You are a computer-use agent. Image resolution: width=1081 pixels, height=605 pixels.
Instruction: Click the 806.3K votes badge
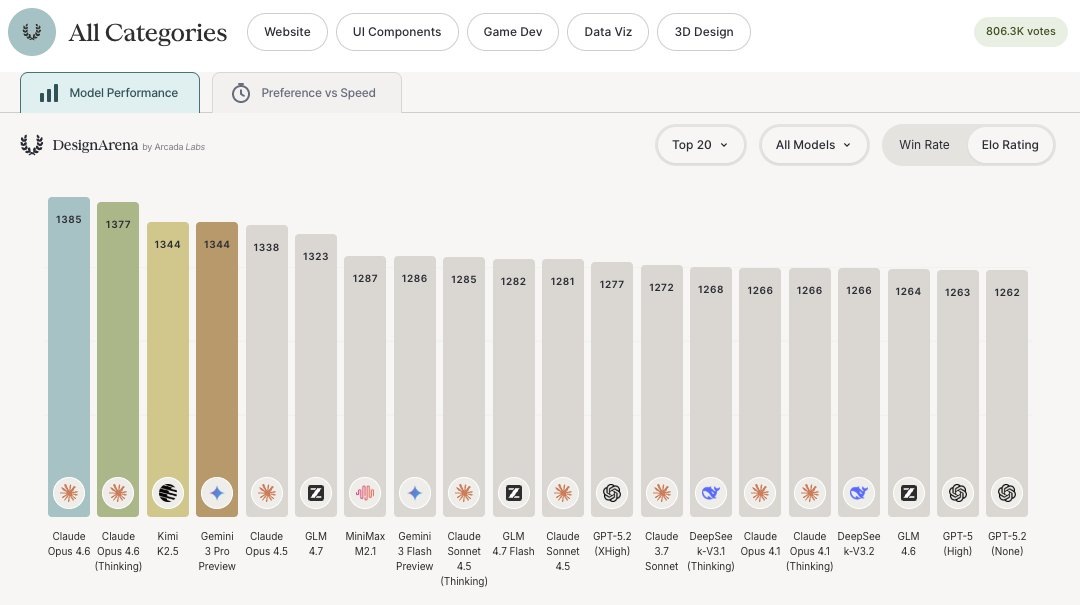tap(1020, 32)
